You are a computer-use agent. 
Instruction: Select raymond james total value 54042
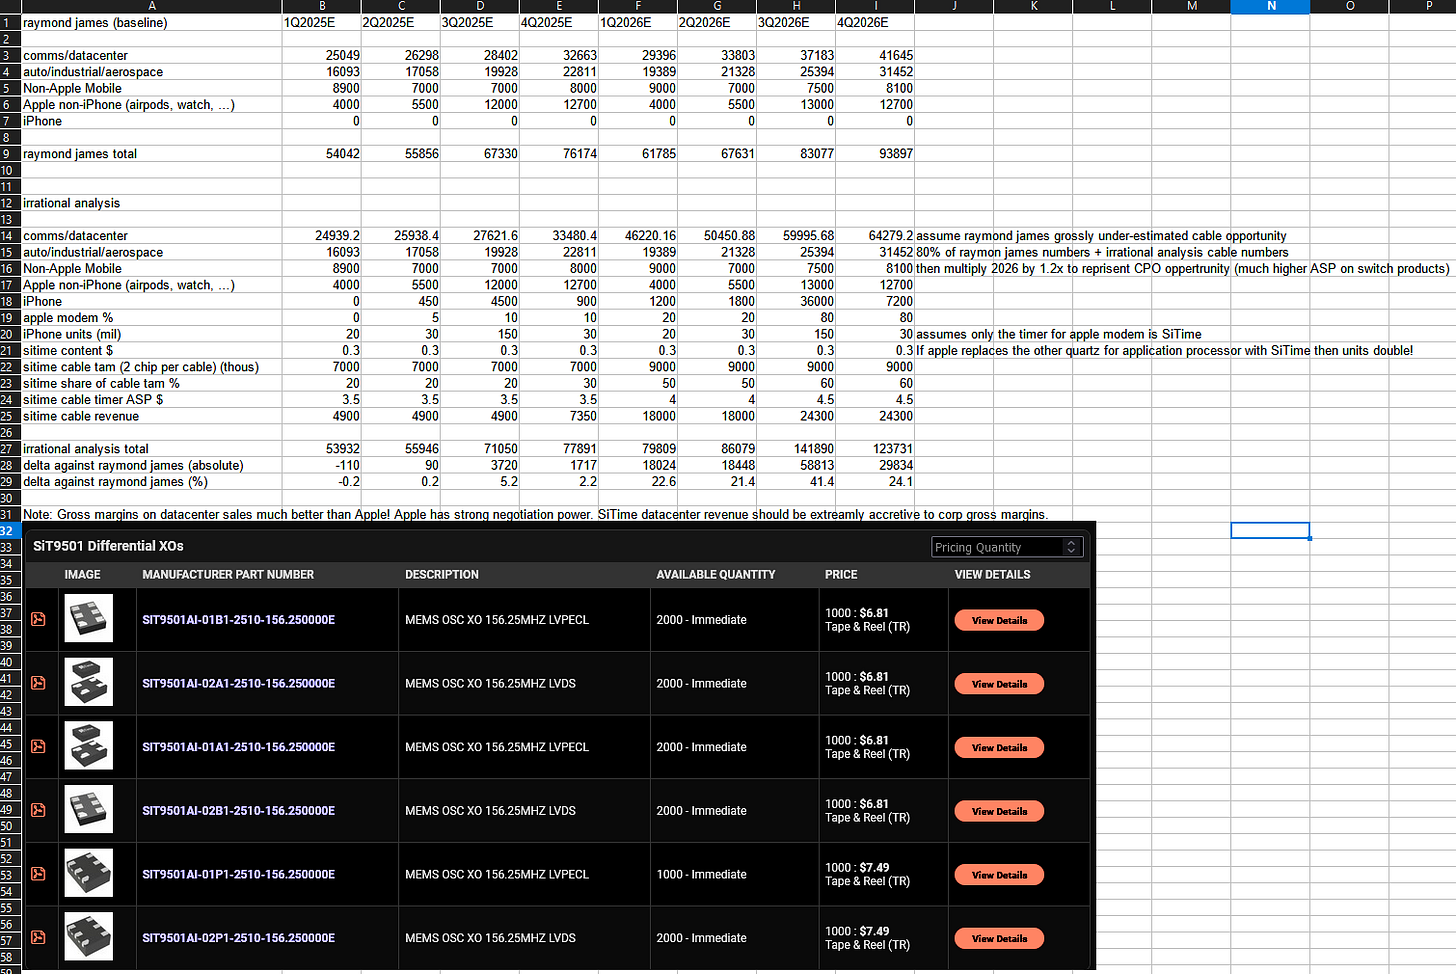321,154
